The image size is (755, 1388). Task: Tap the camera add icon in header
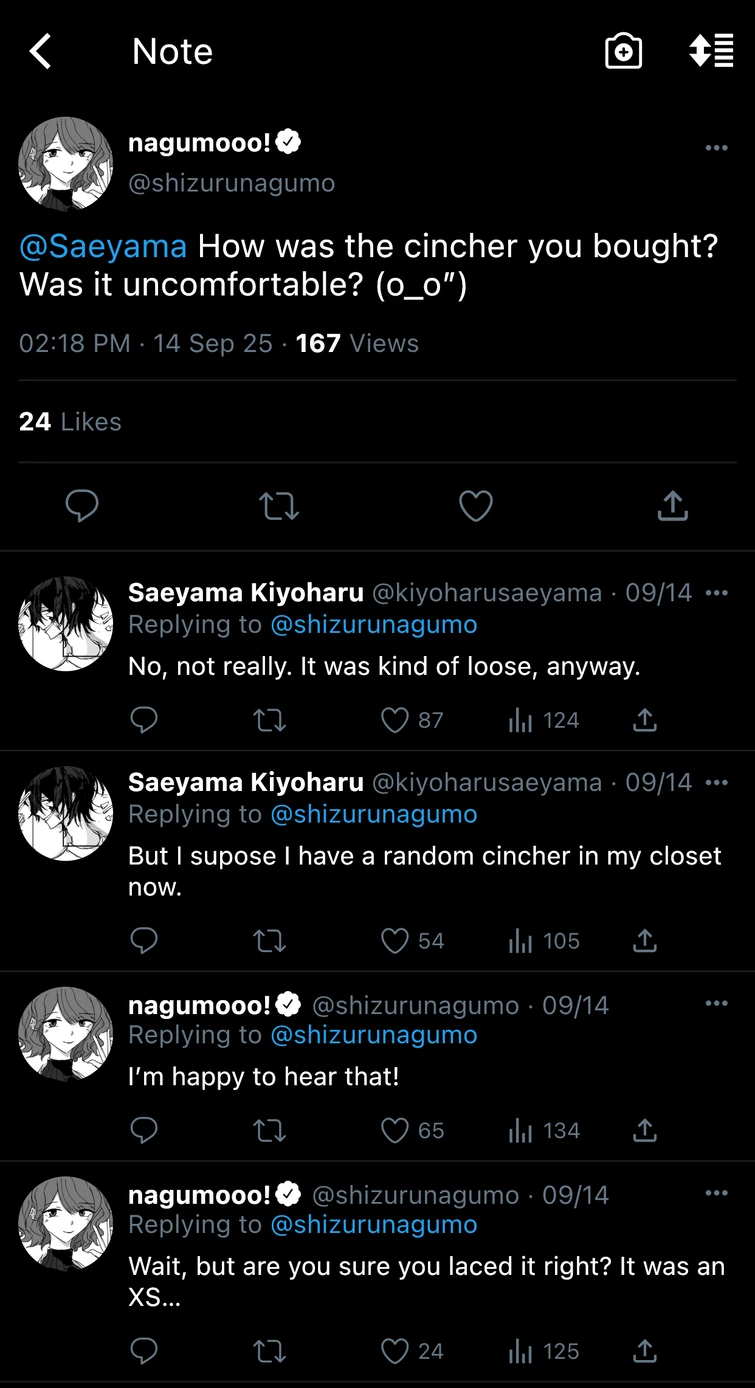623,51
